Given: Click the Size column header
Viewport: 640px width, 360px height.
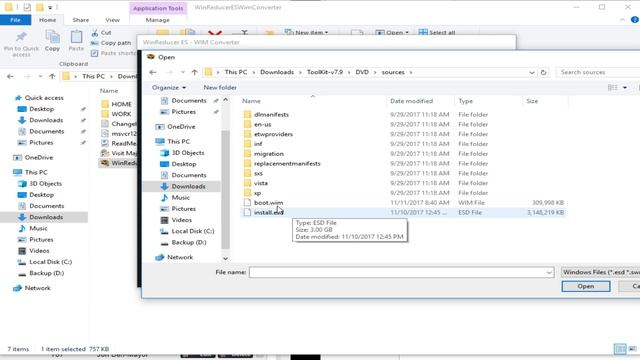Looking at the screenshot, I should coord(532,101).
